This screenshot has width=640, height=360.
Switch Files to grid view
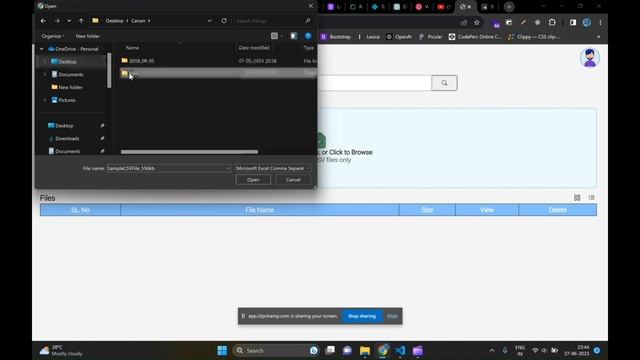(x=577, y=198)
